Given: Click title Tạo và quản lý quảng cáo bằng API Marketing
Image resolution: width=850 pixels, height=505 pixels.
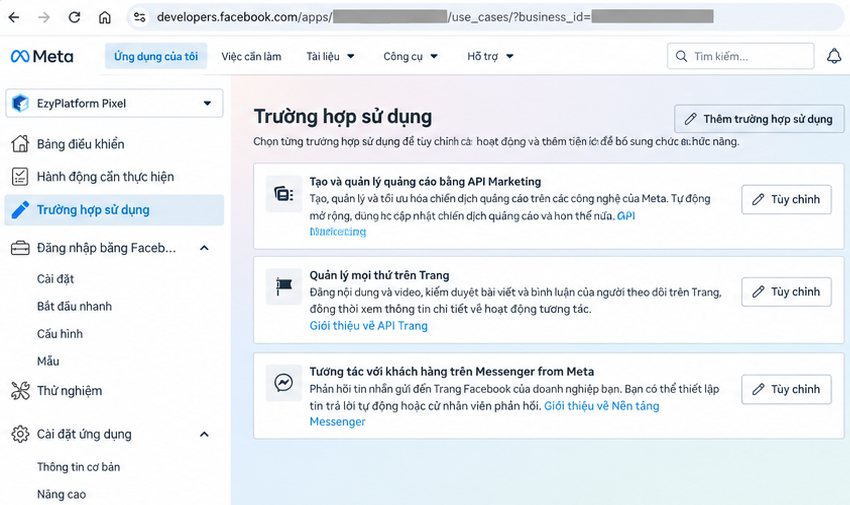Looking at the screenshot, I should click(x=426, y=182).
